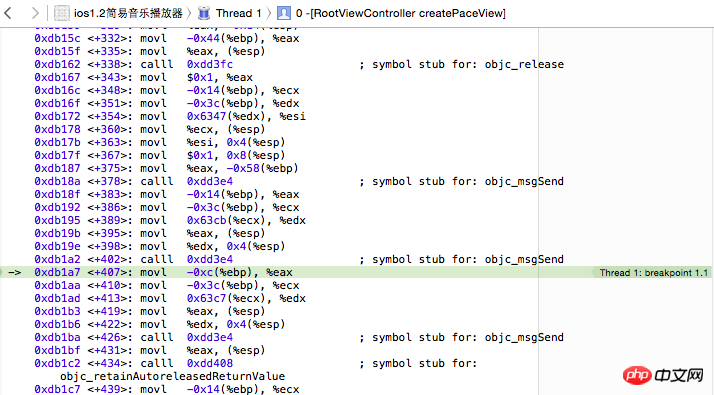Click the Thread 1: breakpoint 1.1 annotation

pyautogui.click(x=653, y=272)
